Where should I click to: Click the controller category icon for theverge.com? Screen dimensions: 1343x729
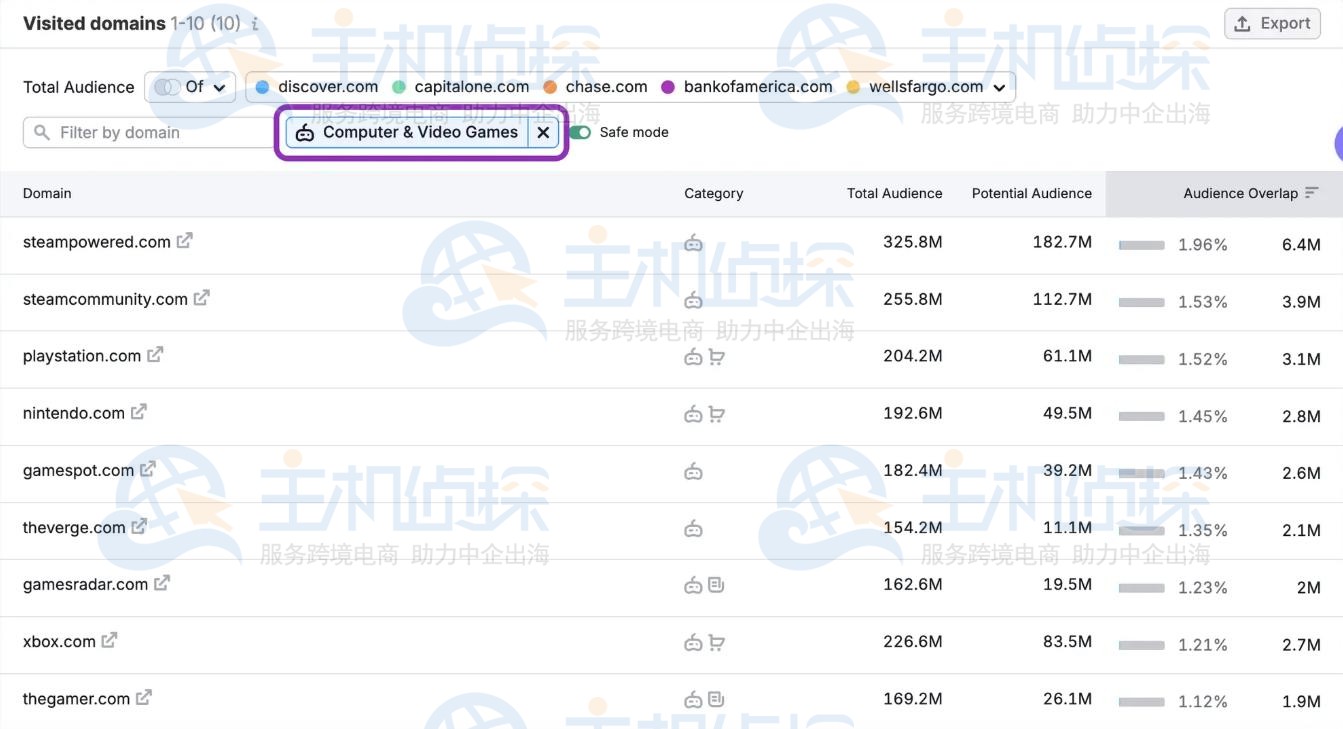pyautogui.click(x=693, y=526)
